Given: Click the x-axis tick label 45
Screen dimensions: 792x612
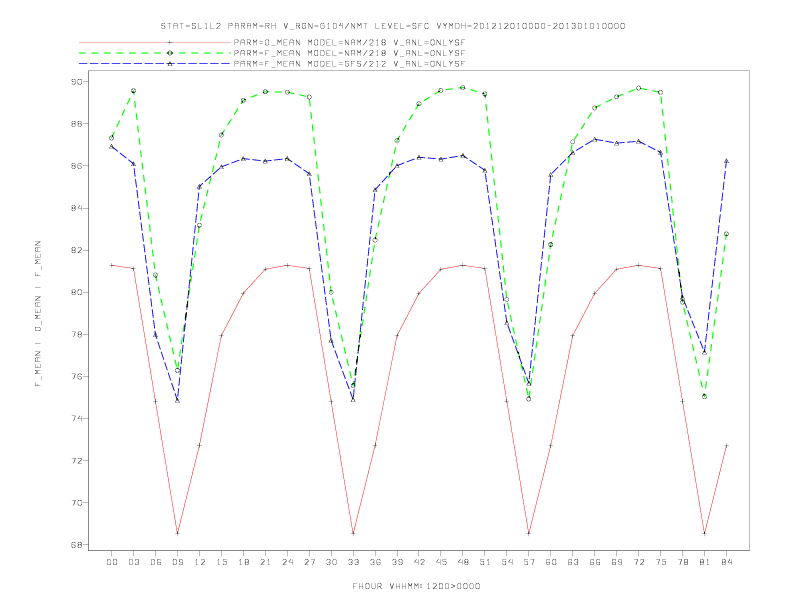Looking at the screenshot, I should click(x=441, y=562).
